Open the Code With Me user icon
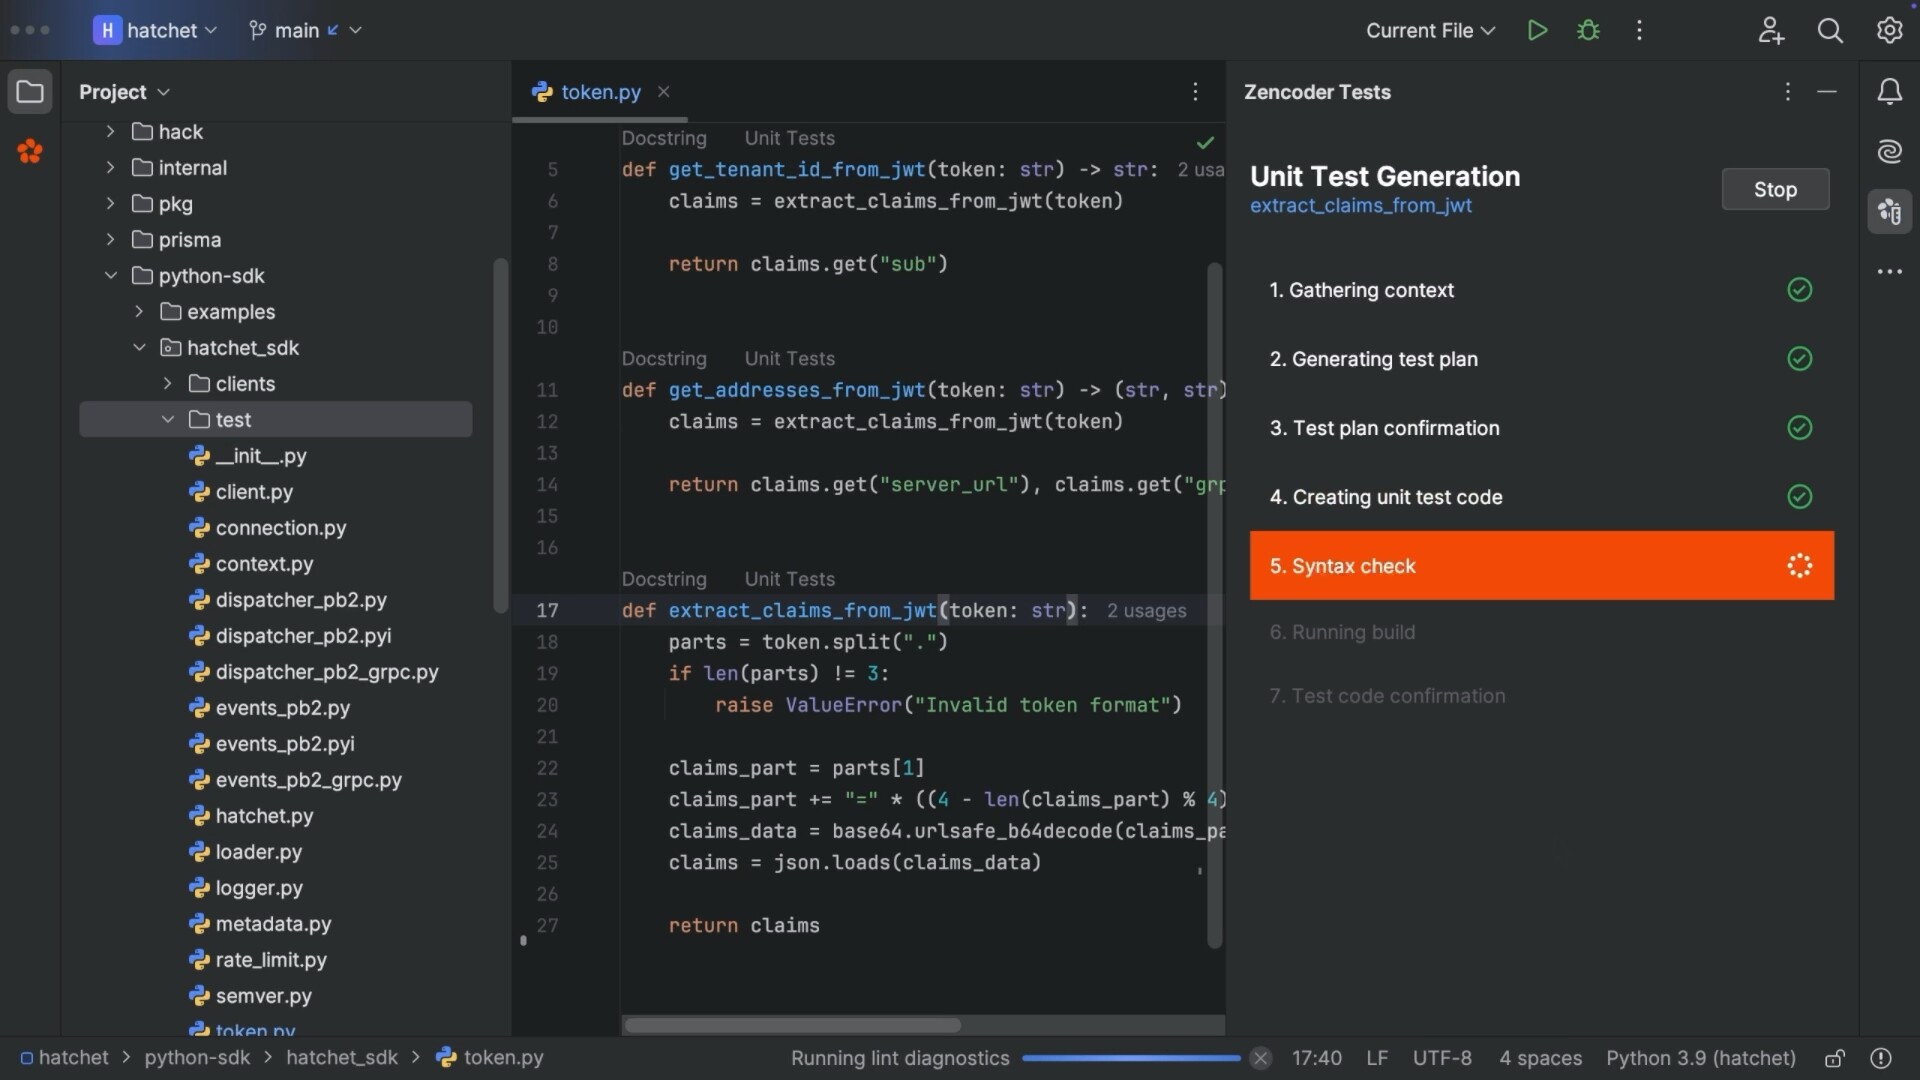 pos(1771,30)
